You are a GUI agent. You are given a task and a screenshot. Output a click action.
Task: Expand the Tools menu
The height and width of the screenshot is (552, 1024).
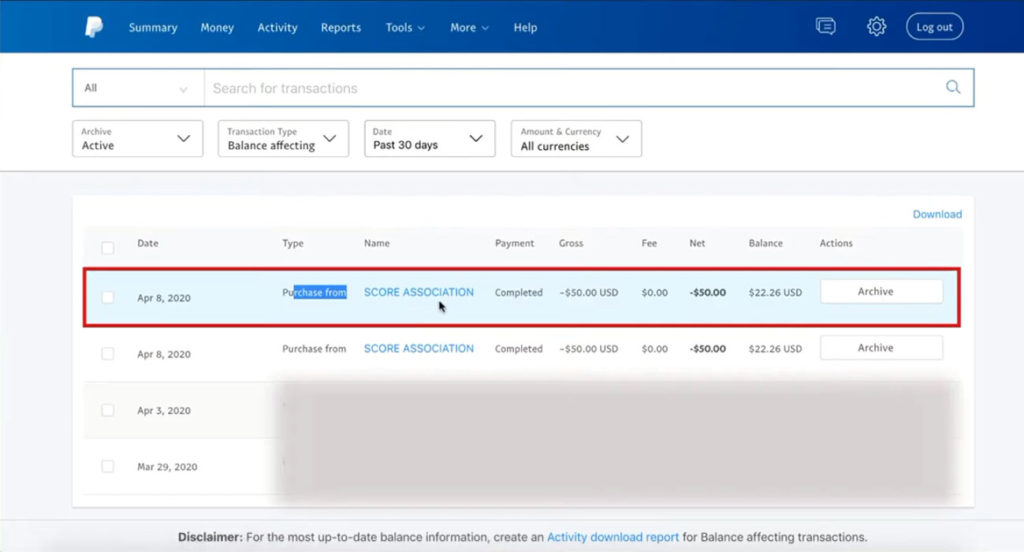405,27
